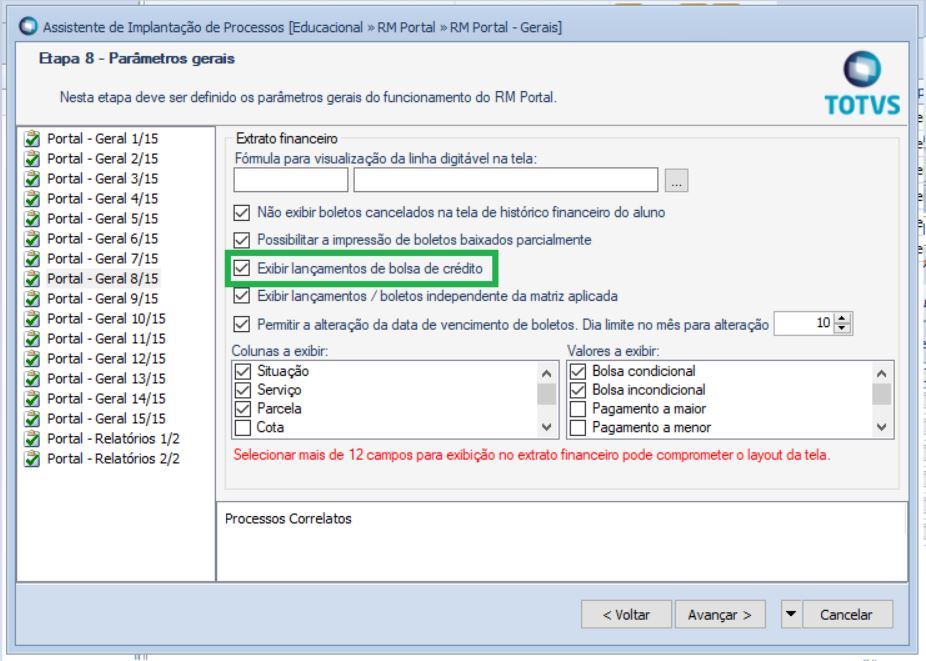The height and width of the screenshot is (661, 926).
Task: Select step Portal - Geral 9/15
Action: click(103, 298)
